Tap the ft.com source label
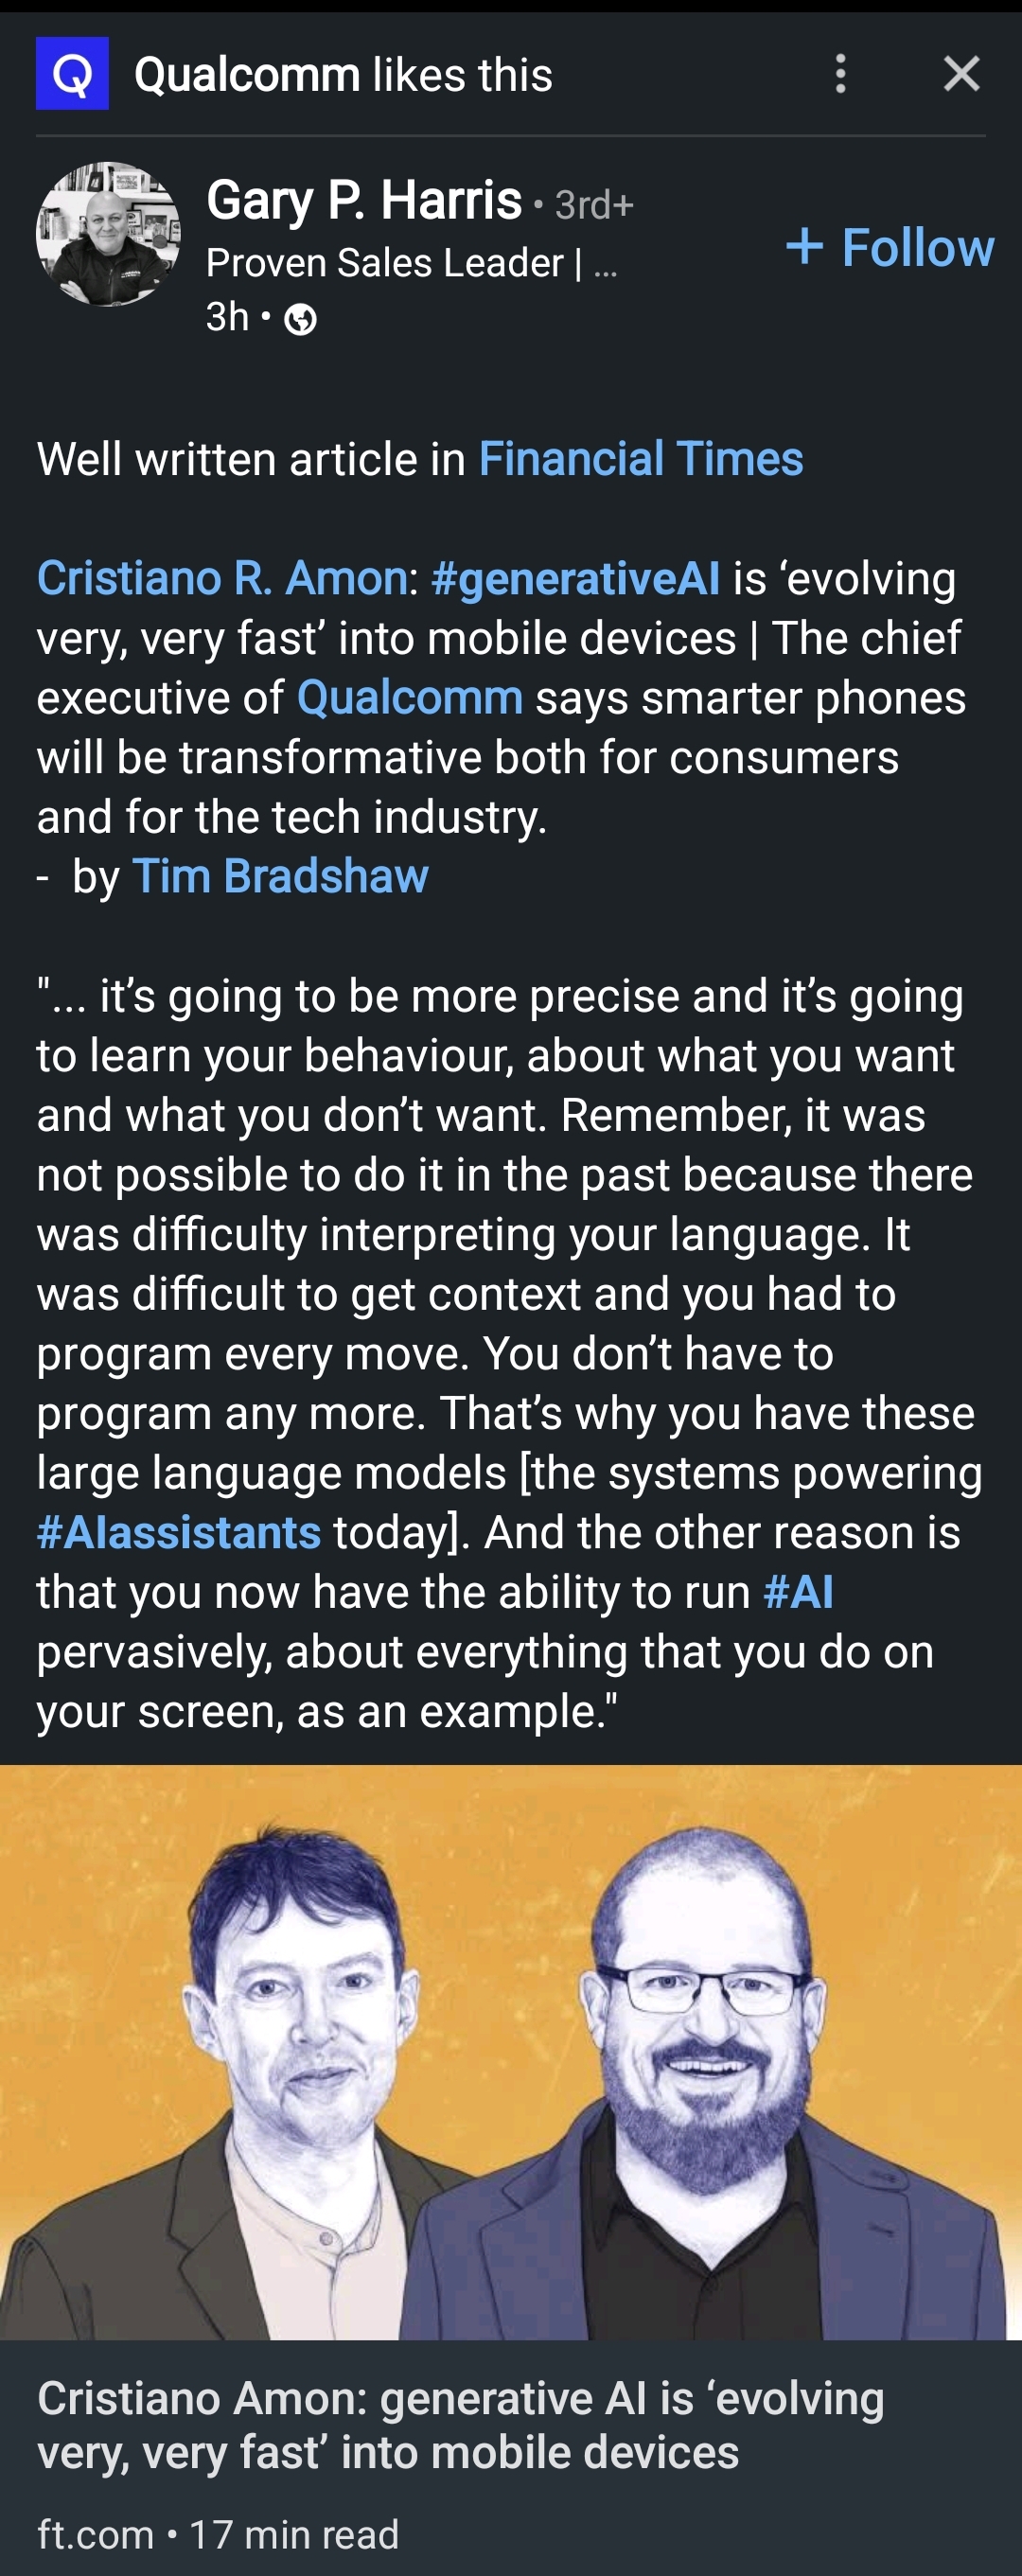 [96, 2535]
